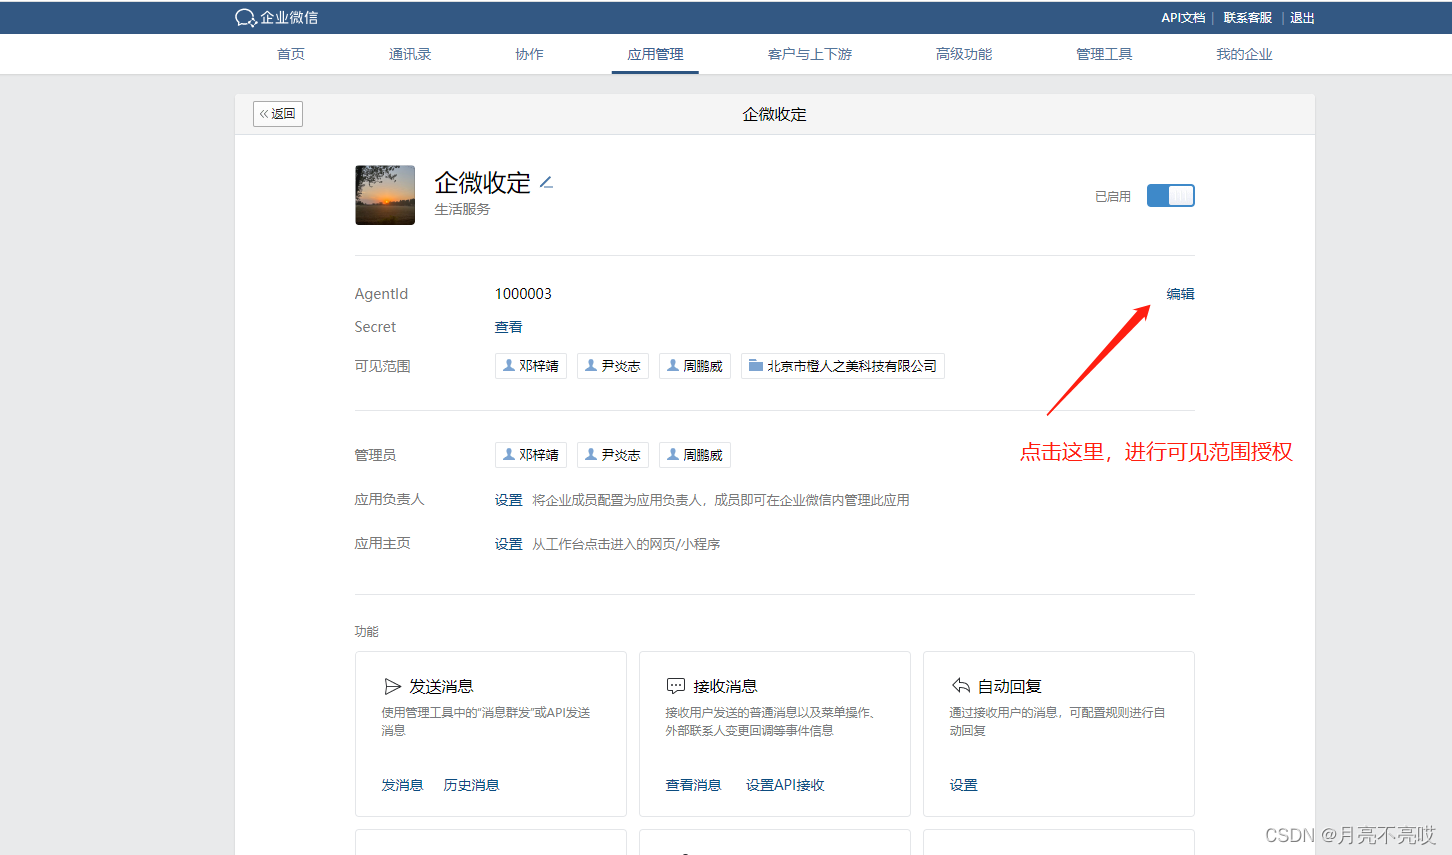The image size is (1452, 855).
Task: Click the pencil edit icon beside 企微收定
Action: pos(546,182)
